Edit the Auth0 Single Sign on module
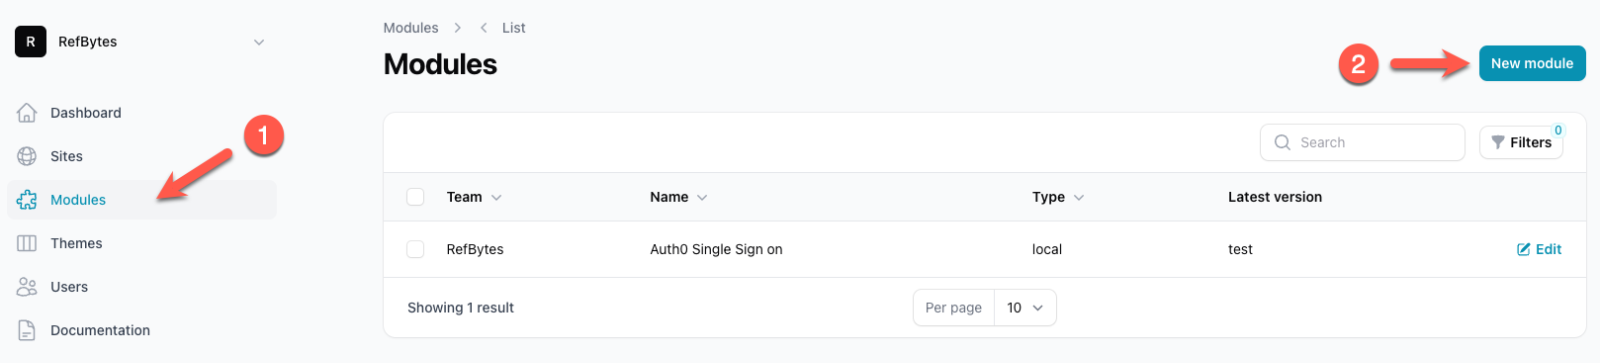This screenshot has height=363, width=1600. [x=1539, y=249]
